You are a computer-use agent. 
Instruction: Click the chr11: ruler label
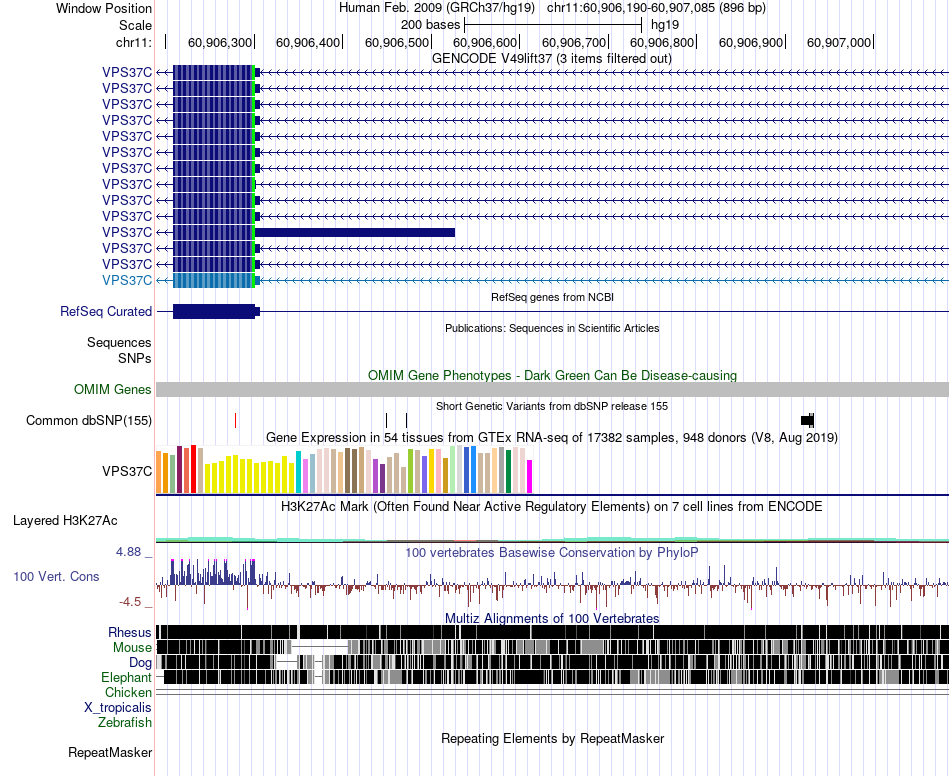click(x=133, y=42)
